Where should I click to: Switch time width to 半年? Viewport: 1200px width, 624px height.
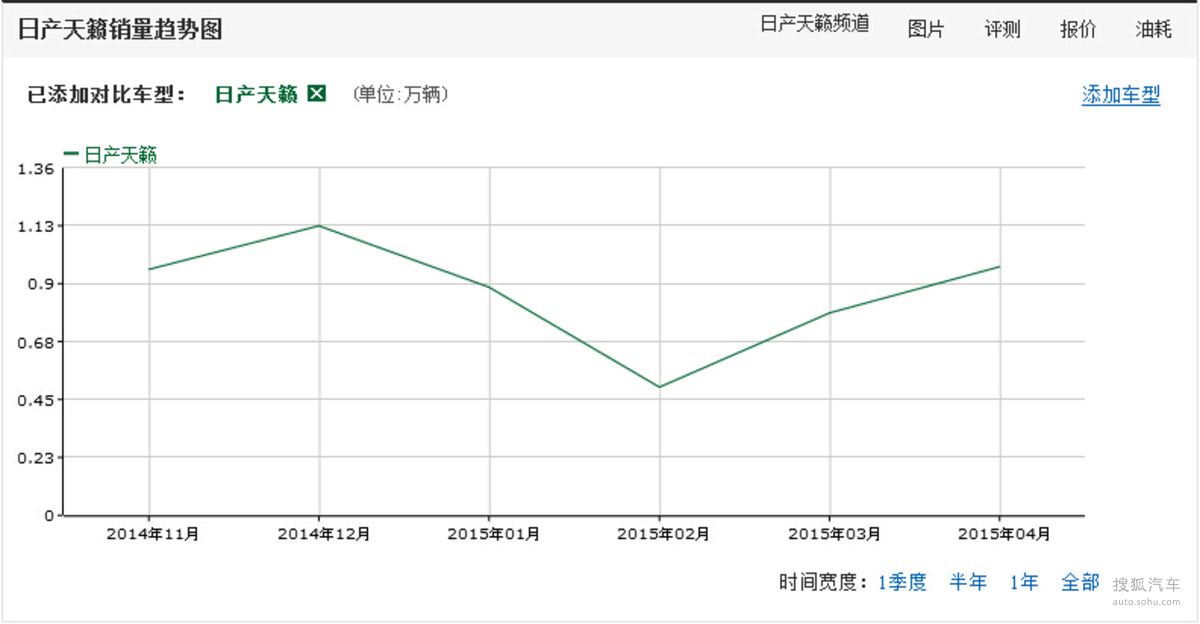point(968,582)
